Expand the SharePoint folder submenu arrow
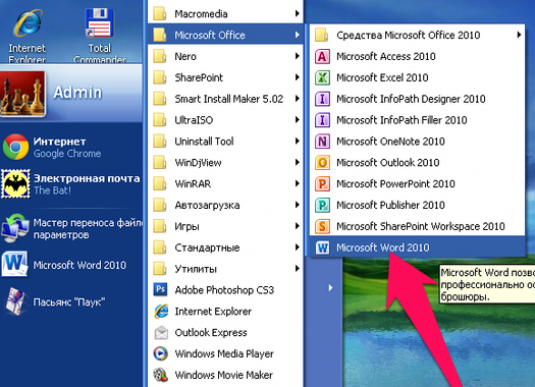This screenshot has height=387, width=535. click(297, 77)
